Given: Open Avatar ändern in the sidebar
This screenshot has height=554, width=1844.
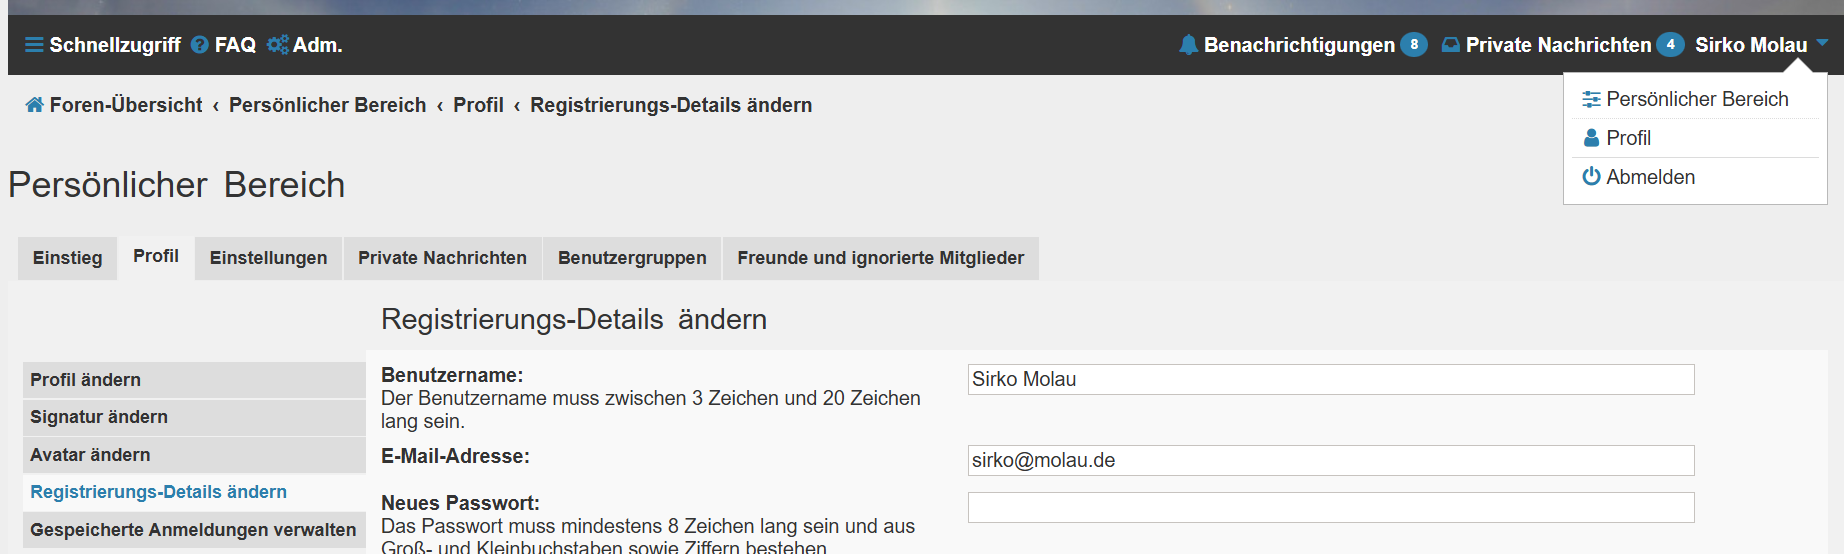Looking at the screenshot, I should coord(90,455).
